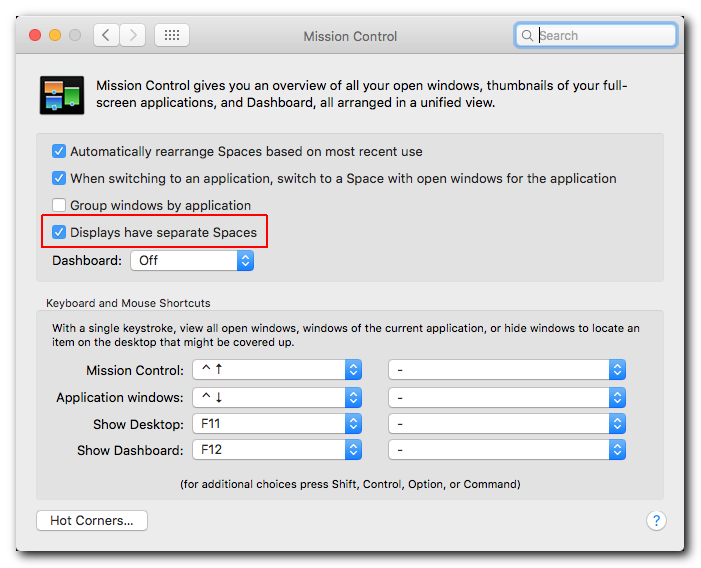The image size is (701, 568).
Task: Toggle Displays have separate Spaces checkbox
Action: (59, 233)
